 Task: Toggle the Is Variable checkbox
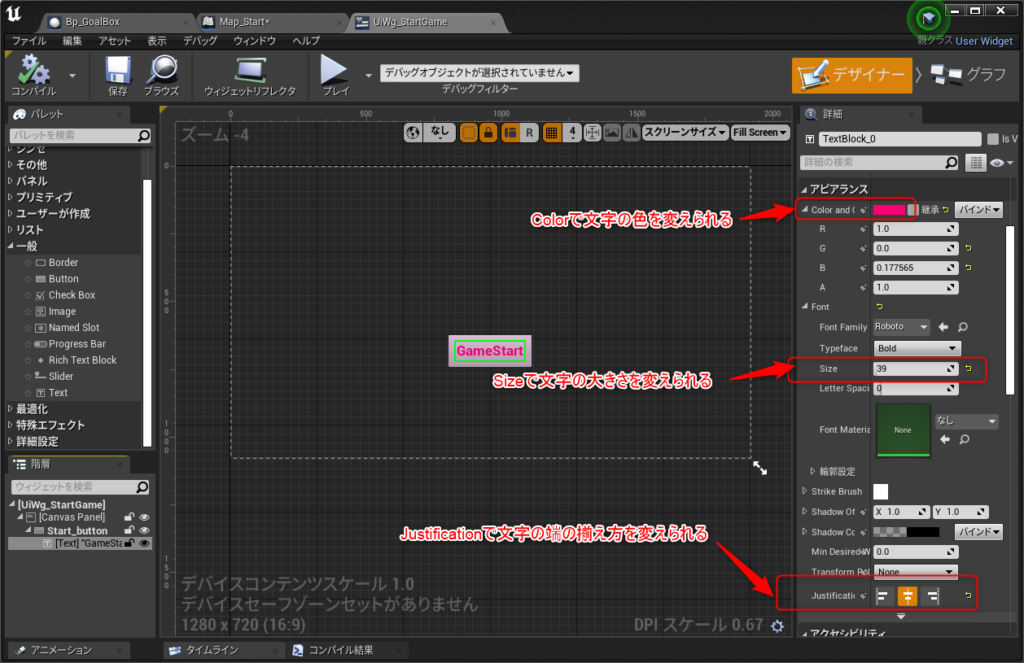click(x=992, y=139)
